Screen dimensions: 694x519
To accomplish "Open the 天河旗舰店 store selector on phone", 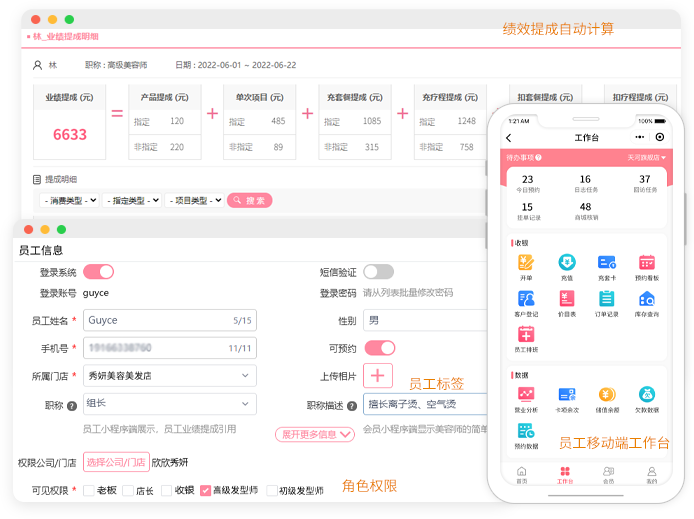I will tap(646, 158).
